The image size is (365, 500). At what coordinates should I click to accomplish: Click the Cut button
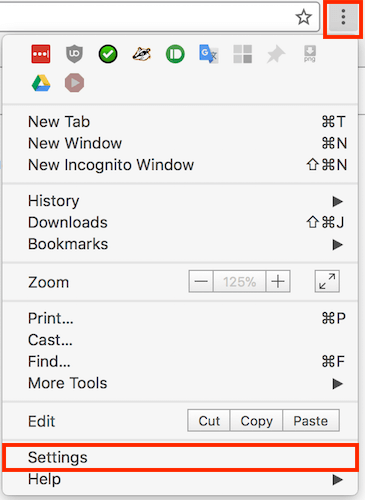tap(209, 421)
